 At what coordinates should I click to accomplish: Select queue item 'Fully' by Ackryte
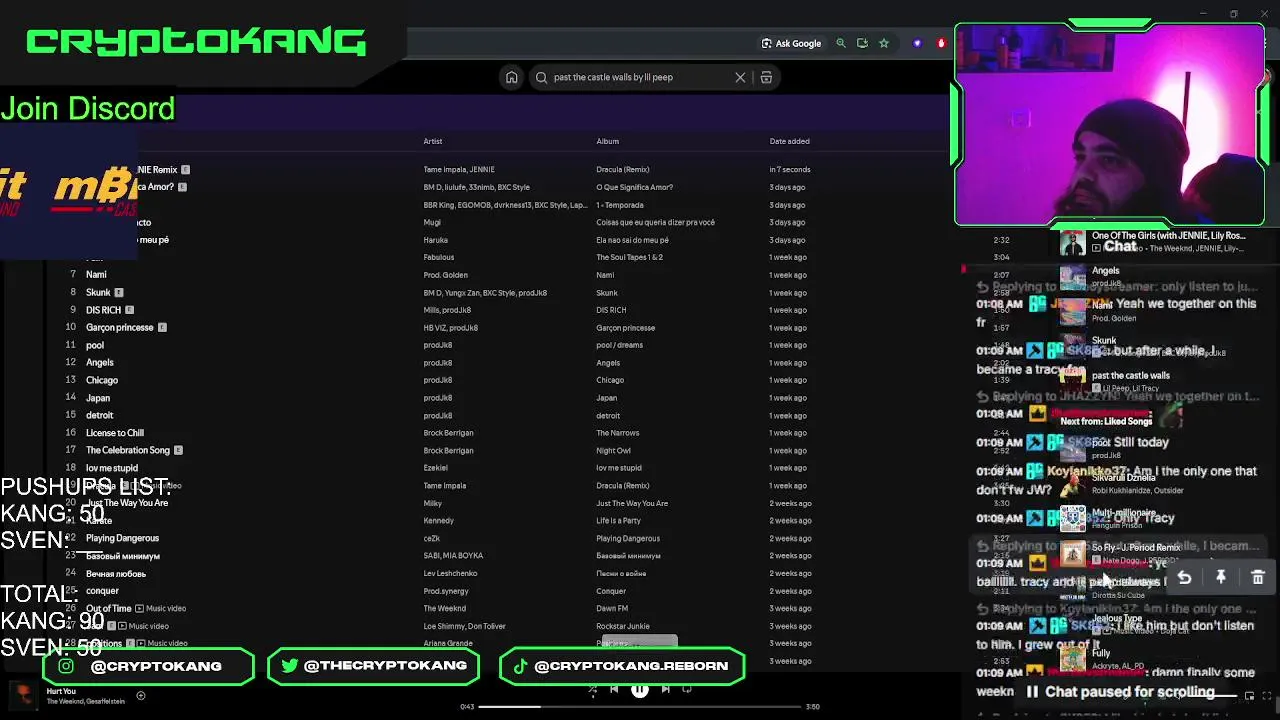(x=1104, y=658)
